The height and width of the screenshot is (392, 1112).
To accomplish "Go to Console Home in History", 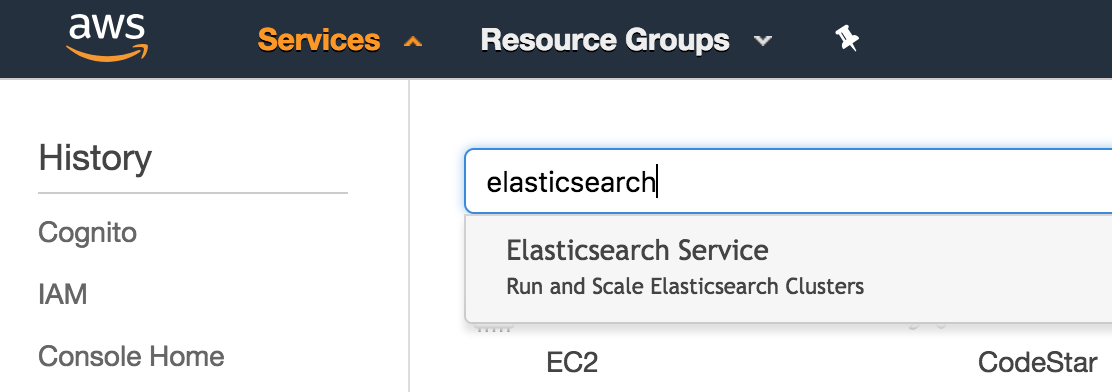I will pos(131,356).
